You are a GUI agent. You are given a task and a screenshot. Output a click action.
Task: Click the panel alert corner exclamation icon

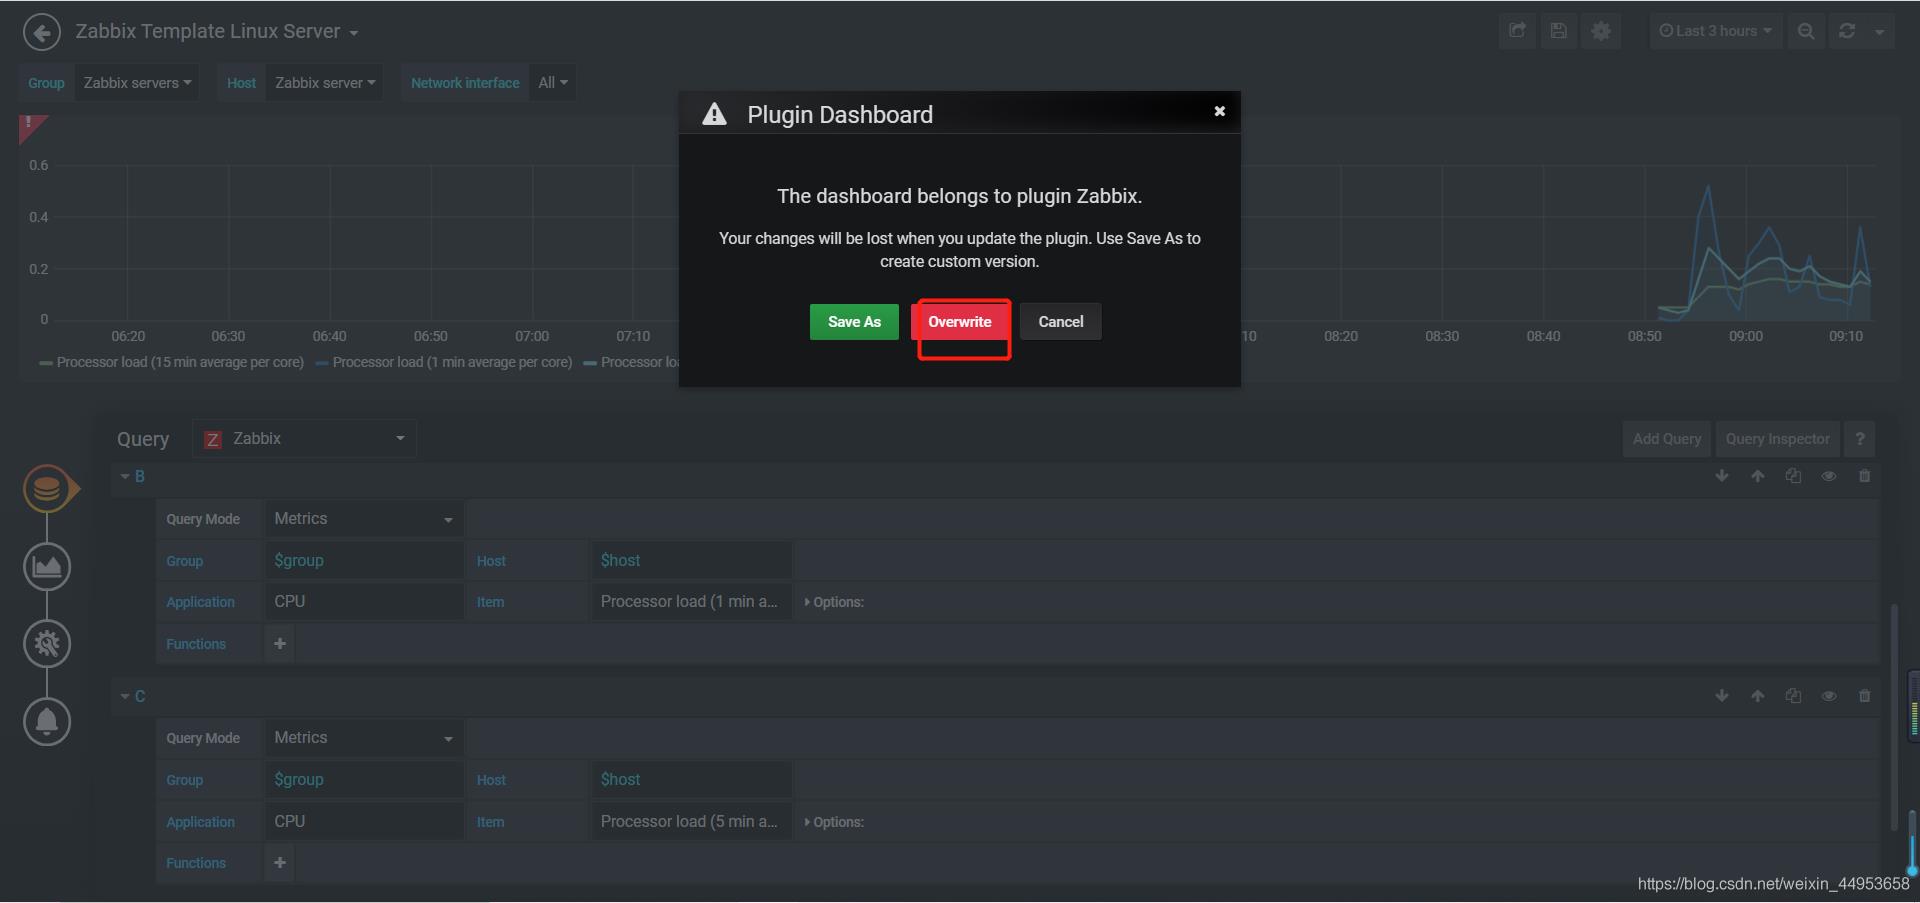click(x=30, y=126)
